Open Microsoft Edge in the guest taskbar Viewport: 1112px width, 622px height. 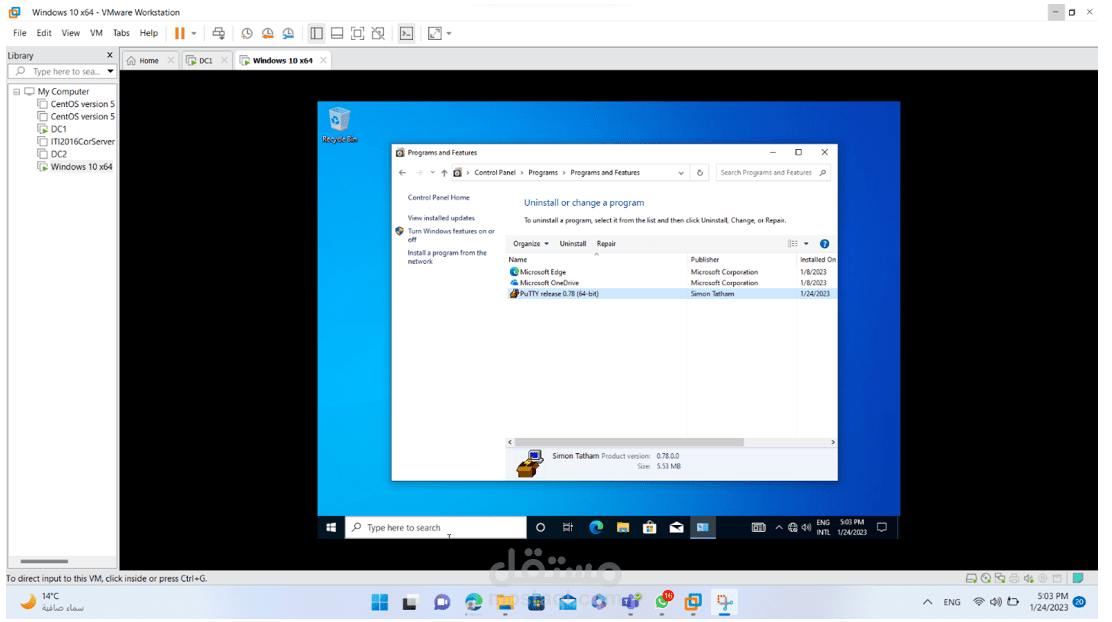596,528
